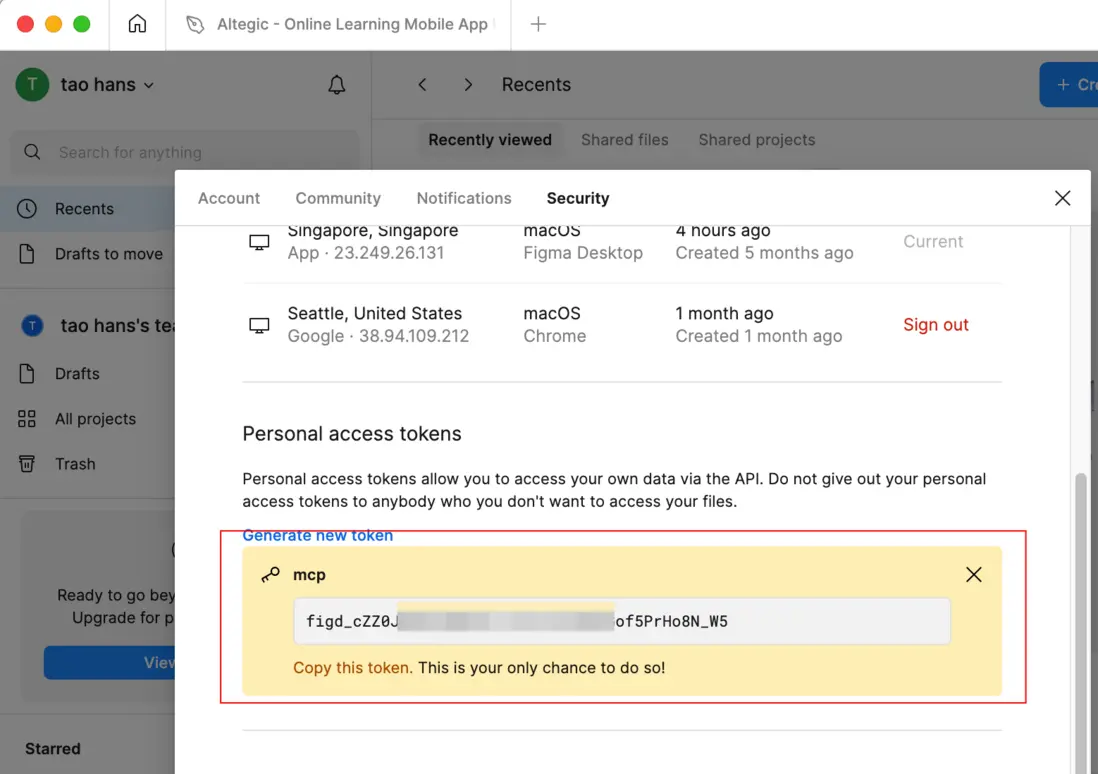Switch to the Account tab
Screen dimensions: 1098x774
coord(229,198)
